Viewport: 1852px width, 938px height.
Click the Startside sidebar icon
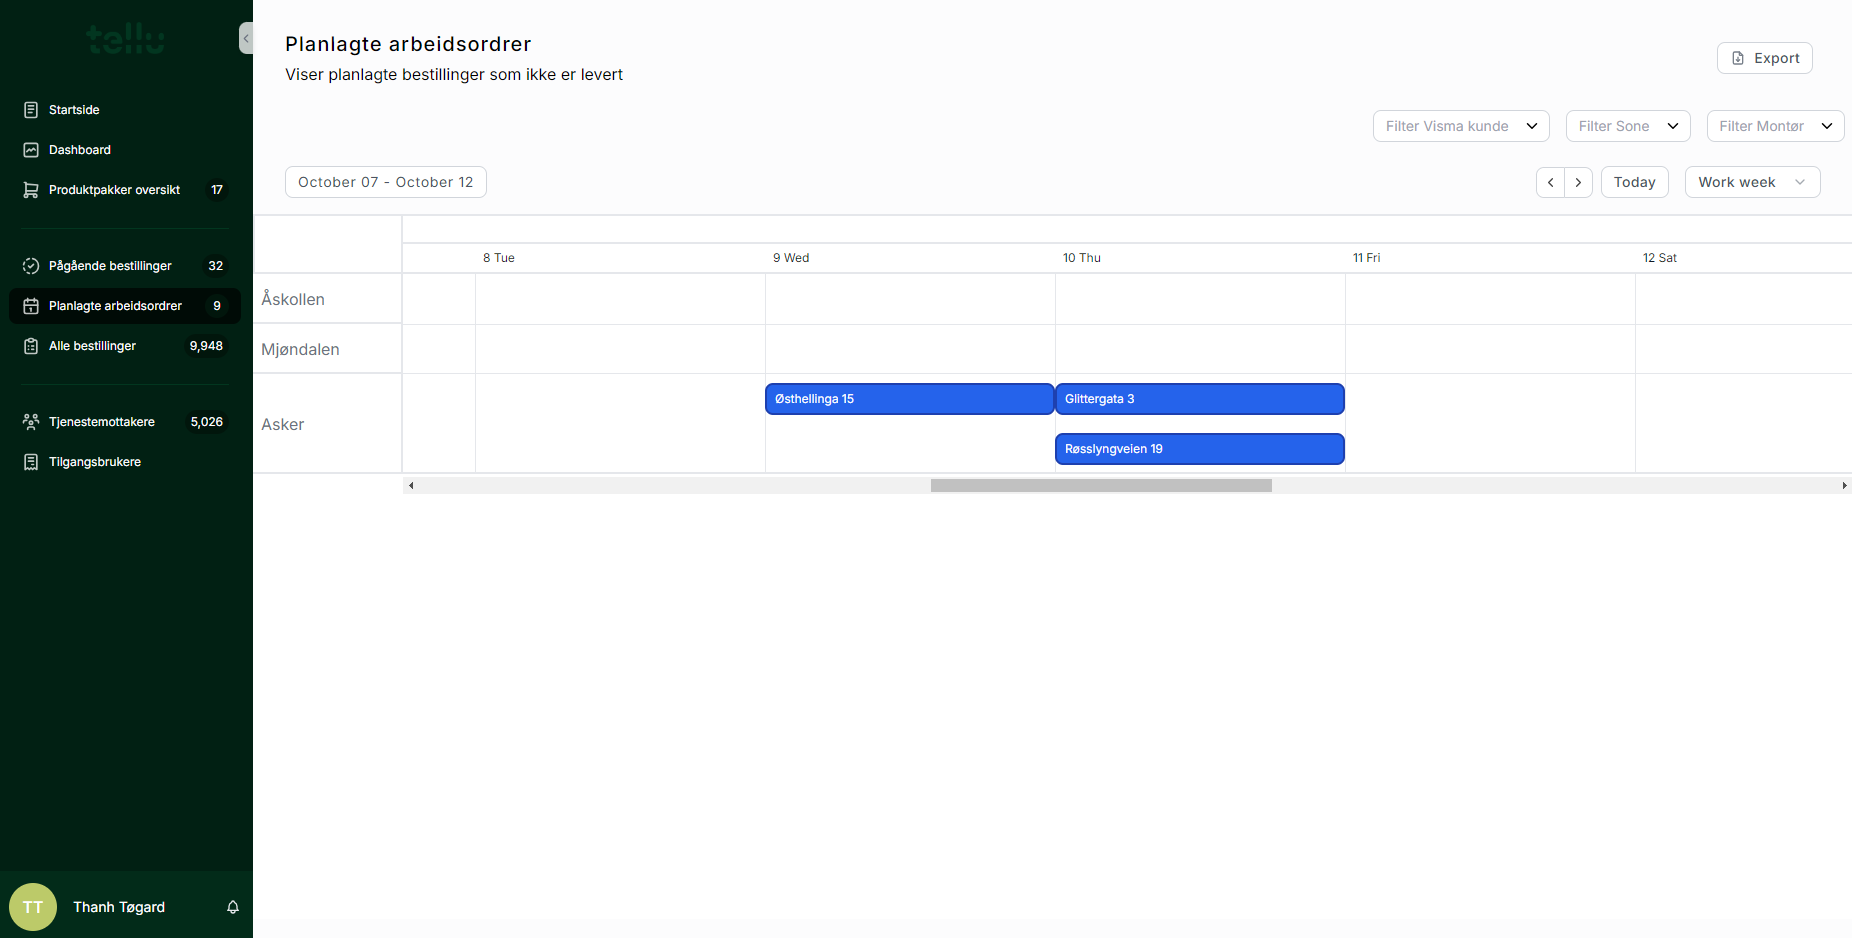[31, 110]
